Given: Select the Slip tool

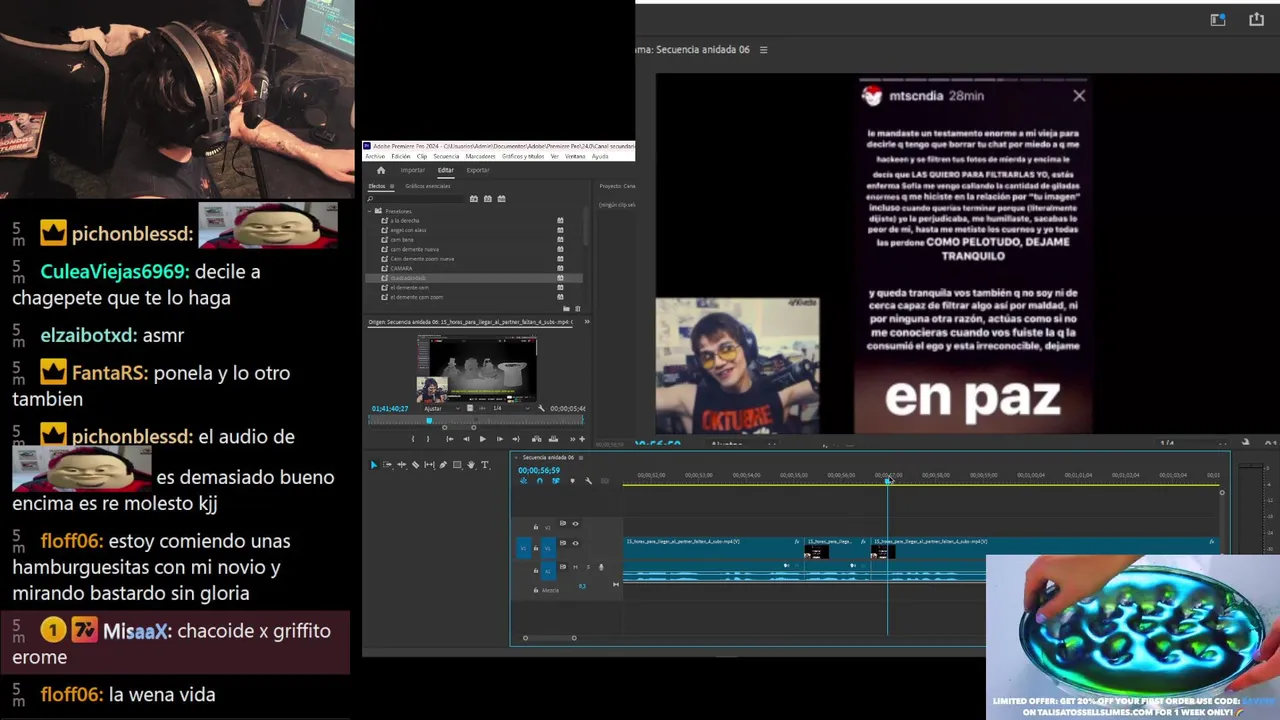Looking at the screenshot, I should point(429,465).
